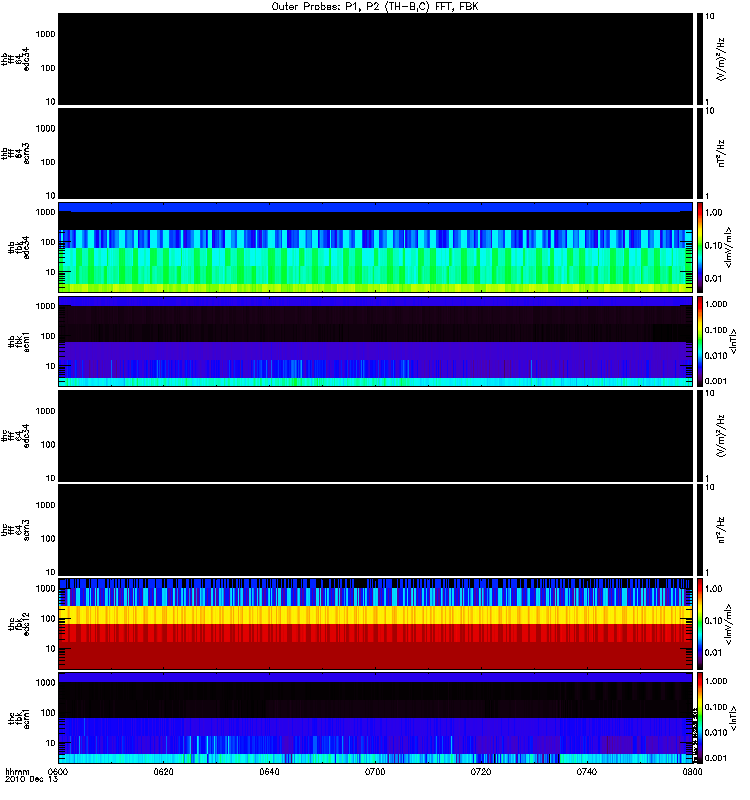Click the black color bar of thc fff scm3
The height and width of the screenshot is (800, 750).
click(700, 530)
